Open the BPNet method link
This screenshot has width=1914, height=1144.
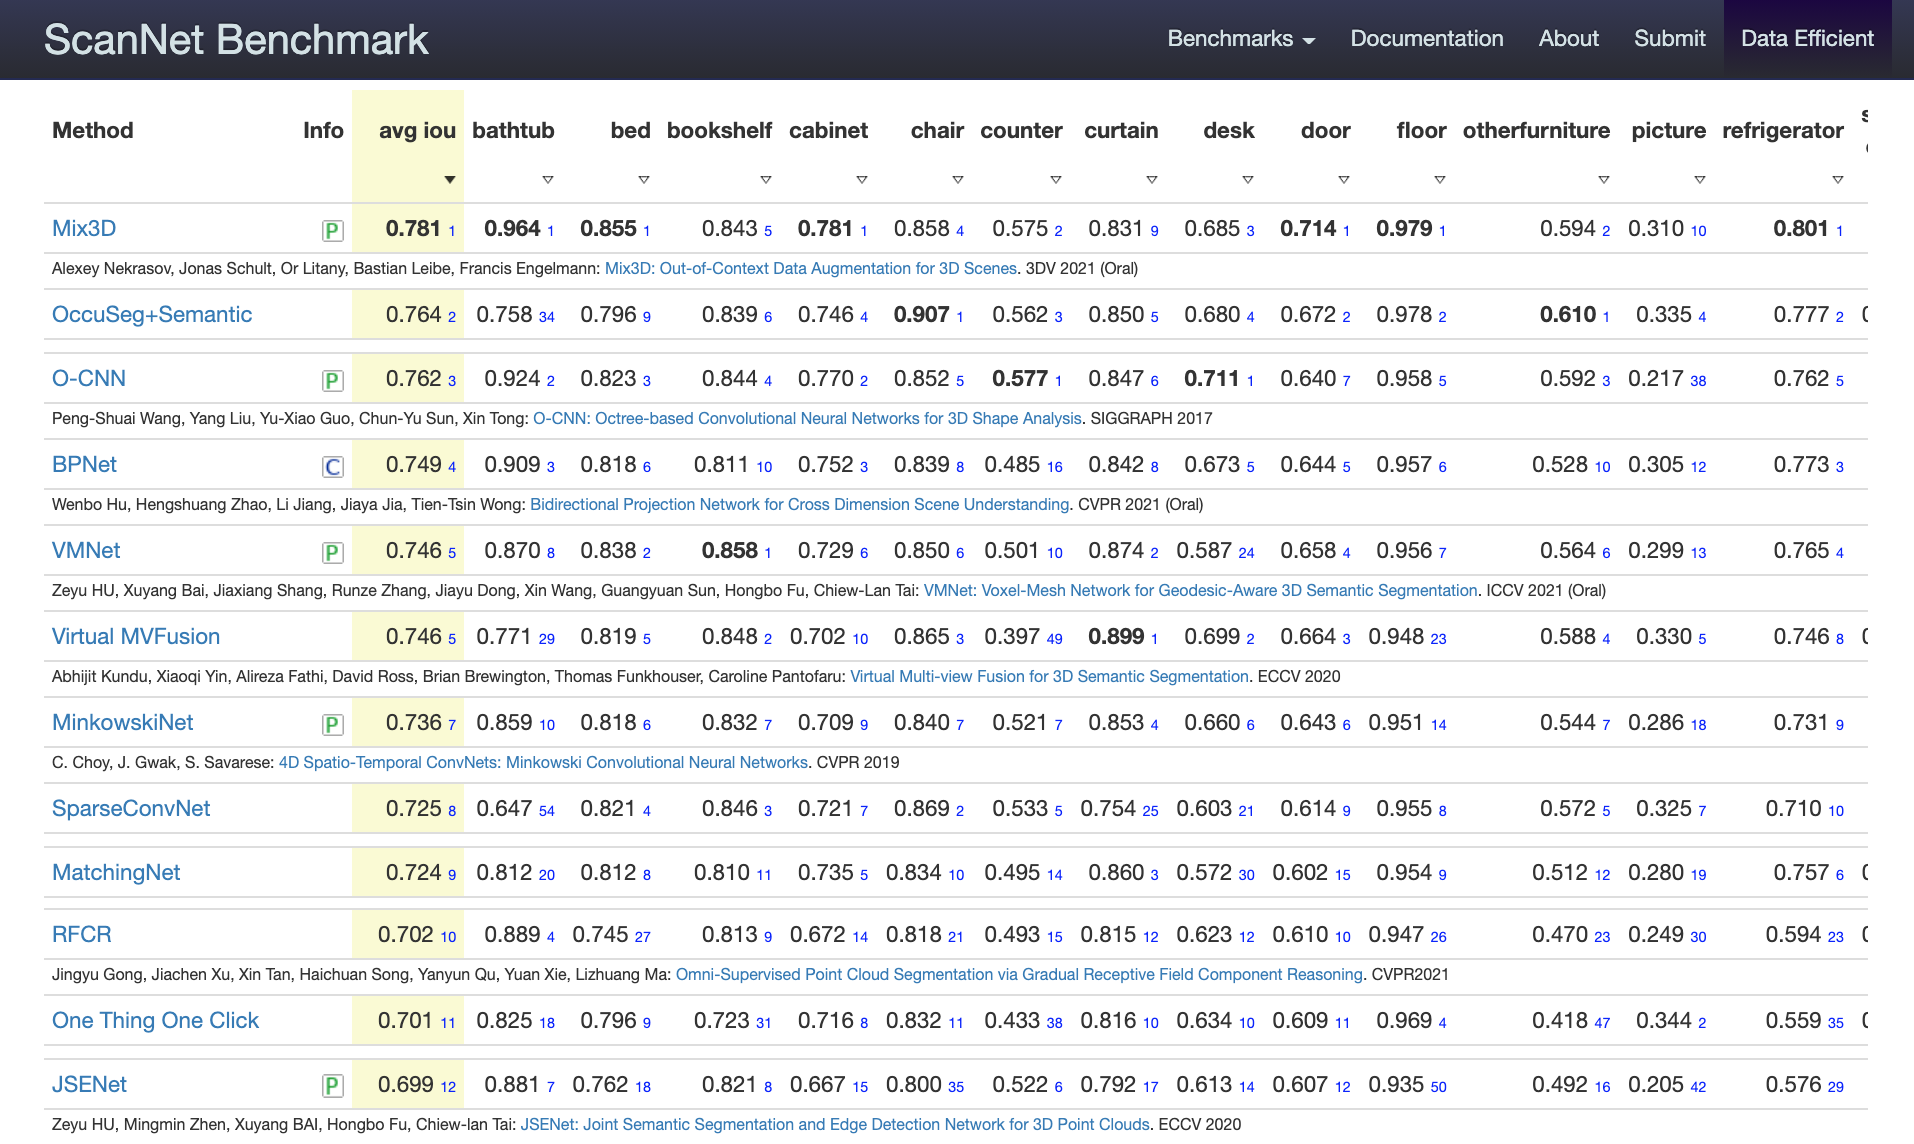coord(84,464)
